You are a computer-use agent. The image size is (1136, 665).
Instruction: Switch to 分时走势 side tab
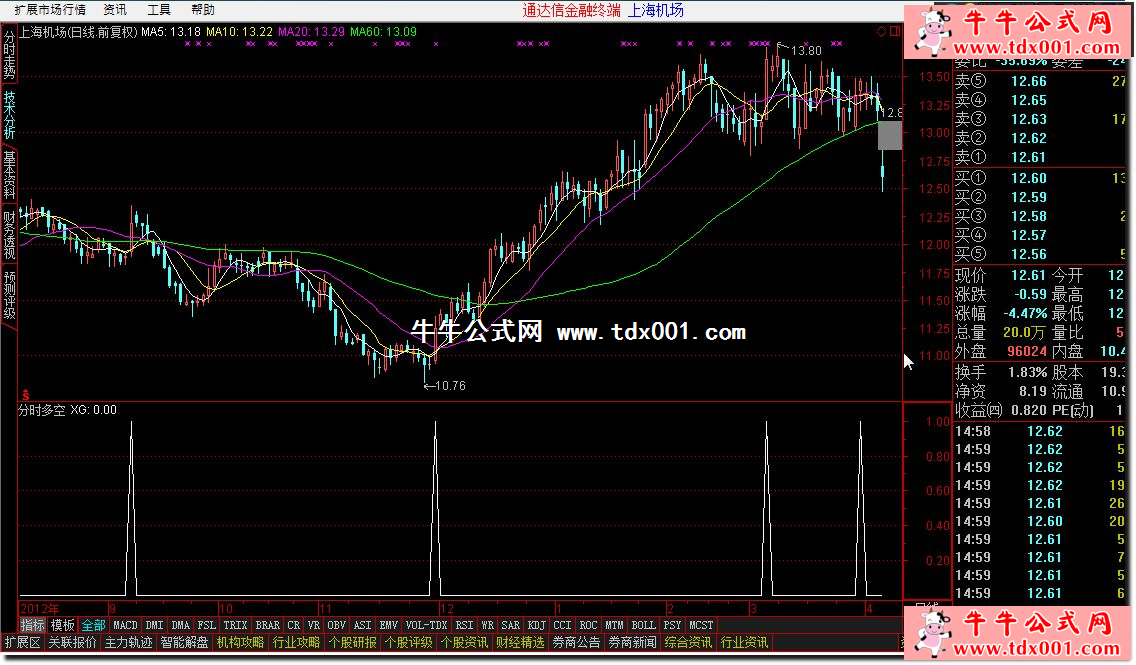pos(9,56)
